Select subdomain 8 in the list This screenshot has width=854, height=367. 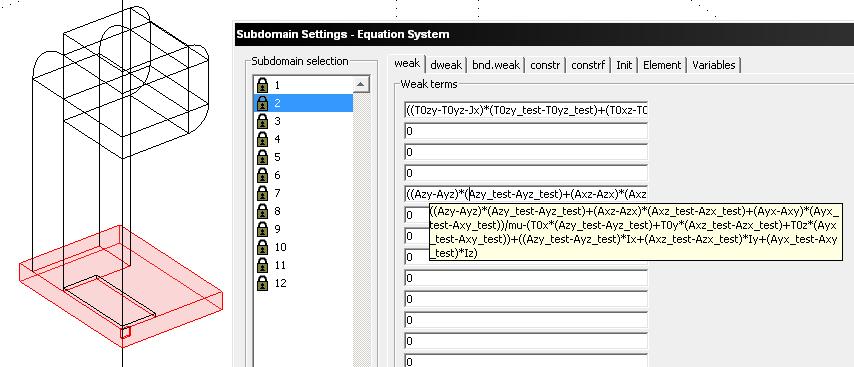pyautogui.click(x=303, y=211)
